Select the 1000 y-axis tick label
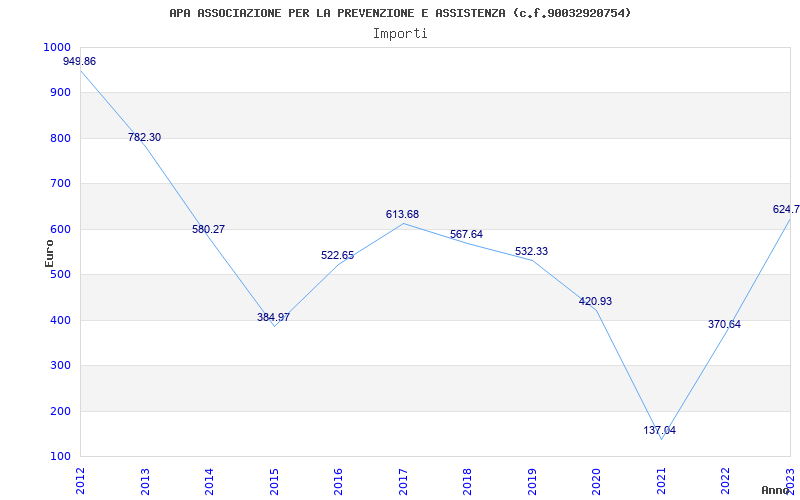 click(57, 48)
